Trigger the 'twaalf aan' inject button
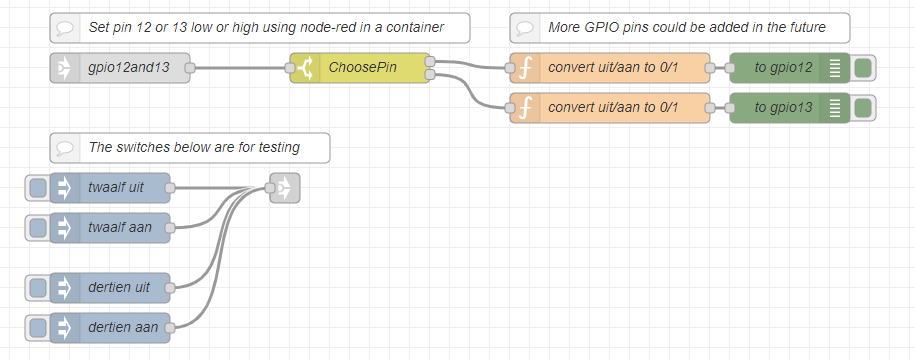The width and height of the screenshot is (915, 360). (38, 228)
